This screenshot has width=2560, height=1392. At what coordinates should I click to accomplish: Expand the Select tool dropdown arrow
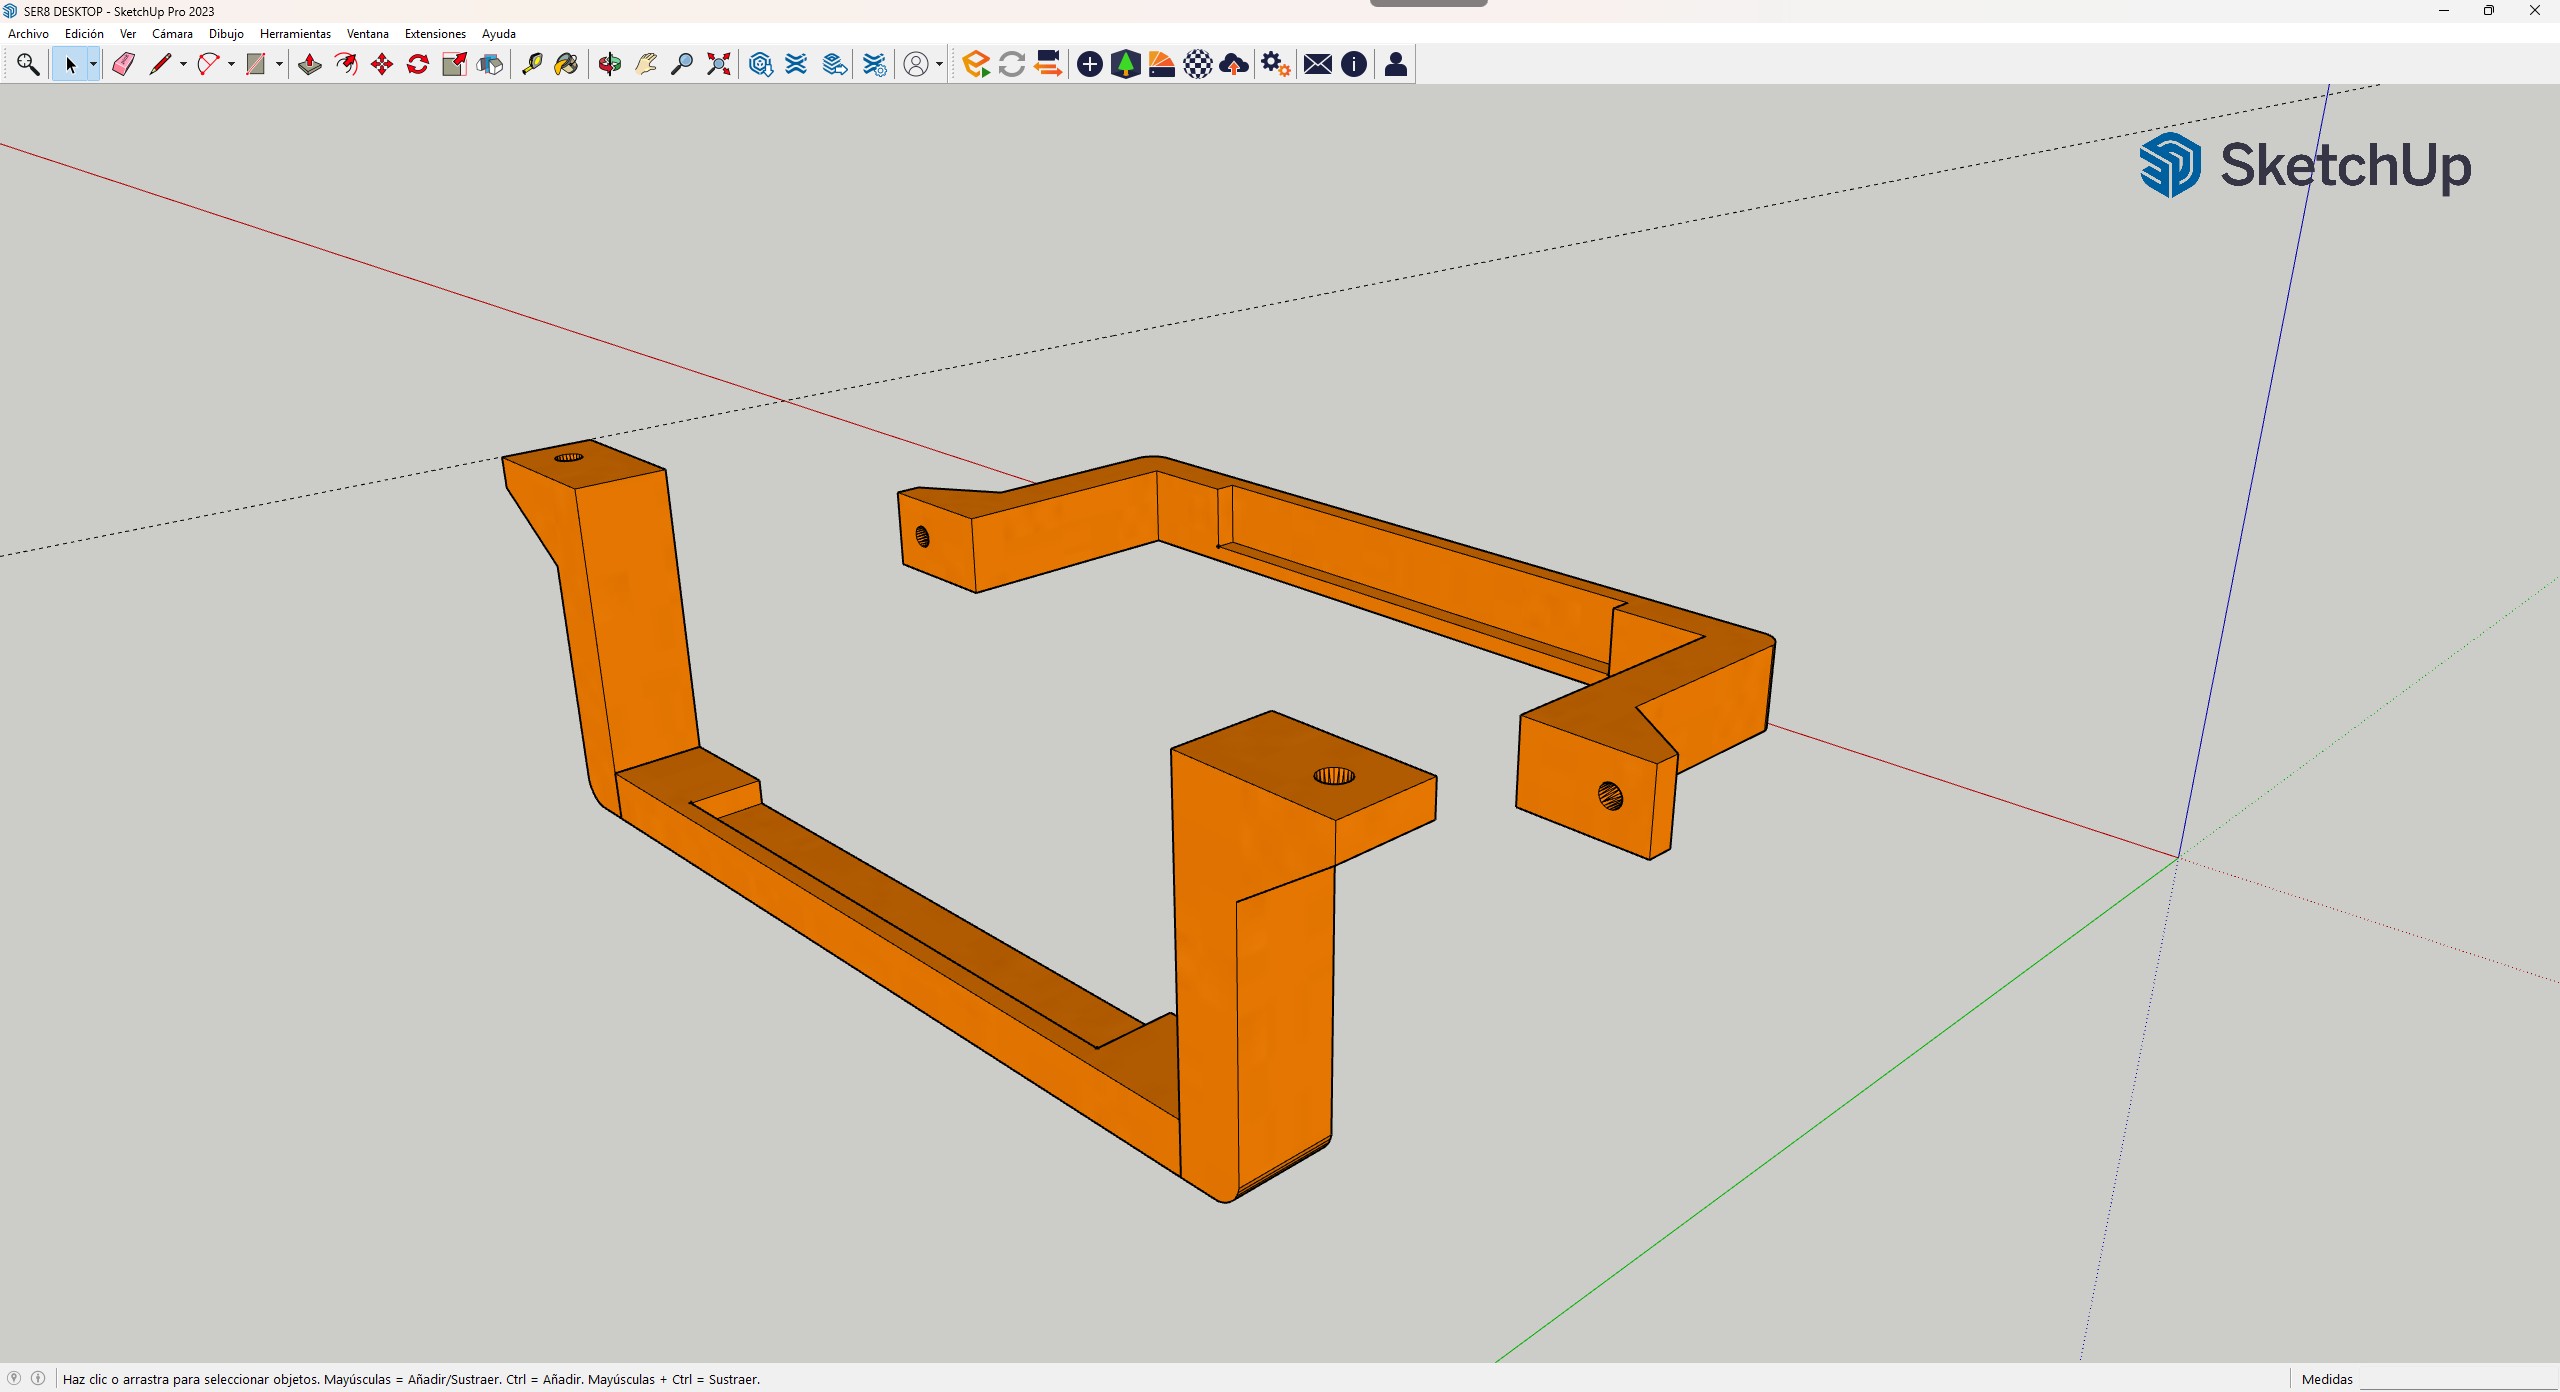(93, 65)
